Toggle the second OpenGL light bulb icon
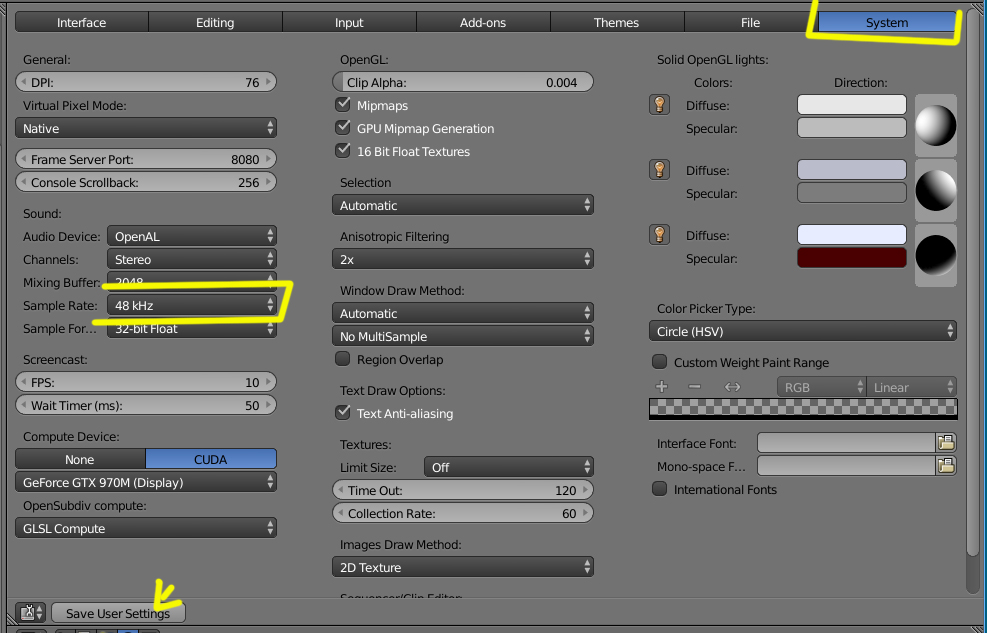 tap(659, 170)
